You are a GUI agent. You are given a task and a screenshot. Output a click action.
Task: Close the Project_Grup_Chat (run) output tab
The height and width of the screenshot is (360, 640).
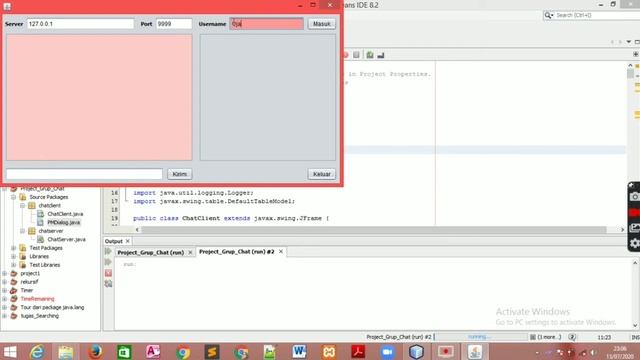tap(190, 253)
